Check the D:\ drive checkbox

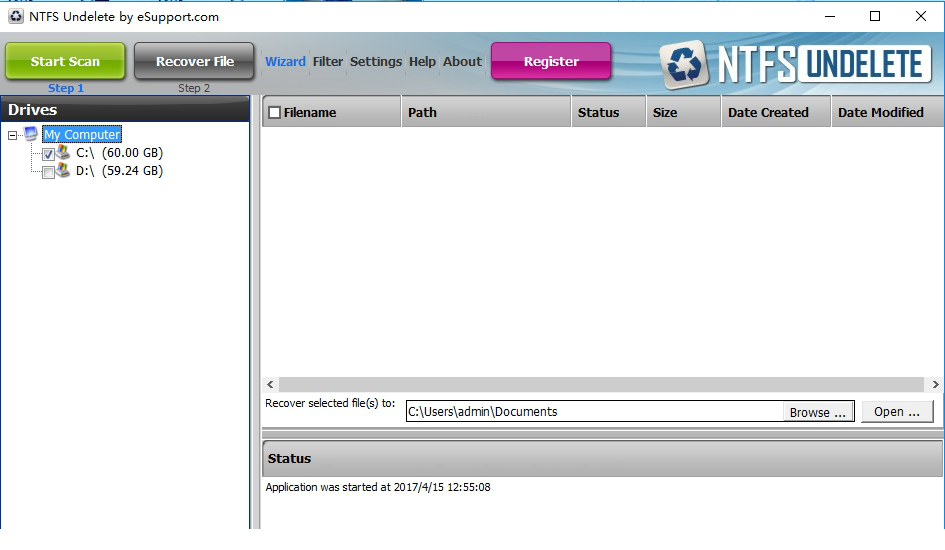pos(48,173)
